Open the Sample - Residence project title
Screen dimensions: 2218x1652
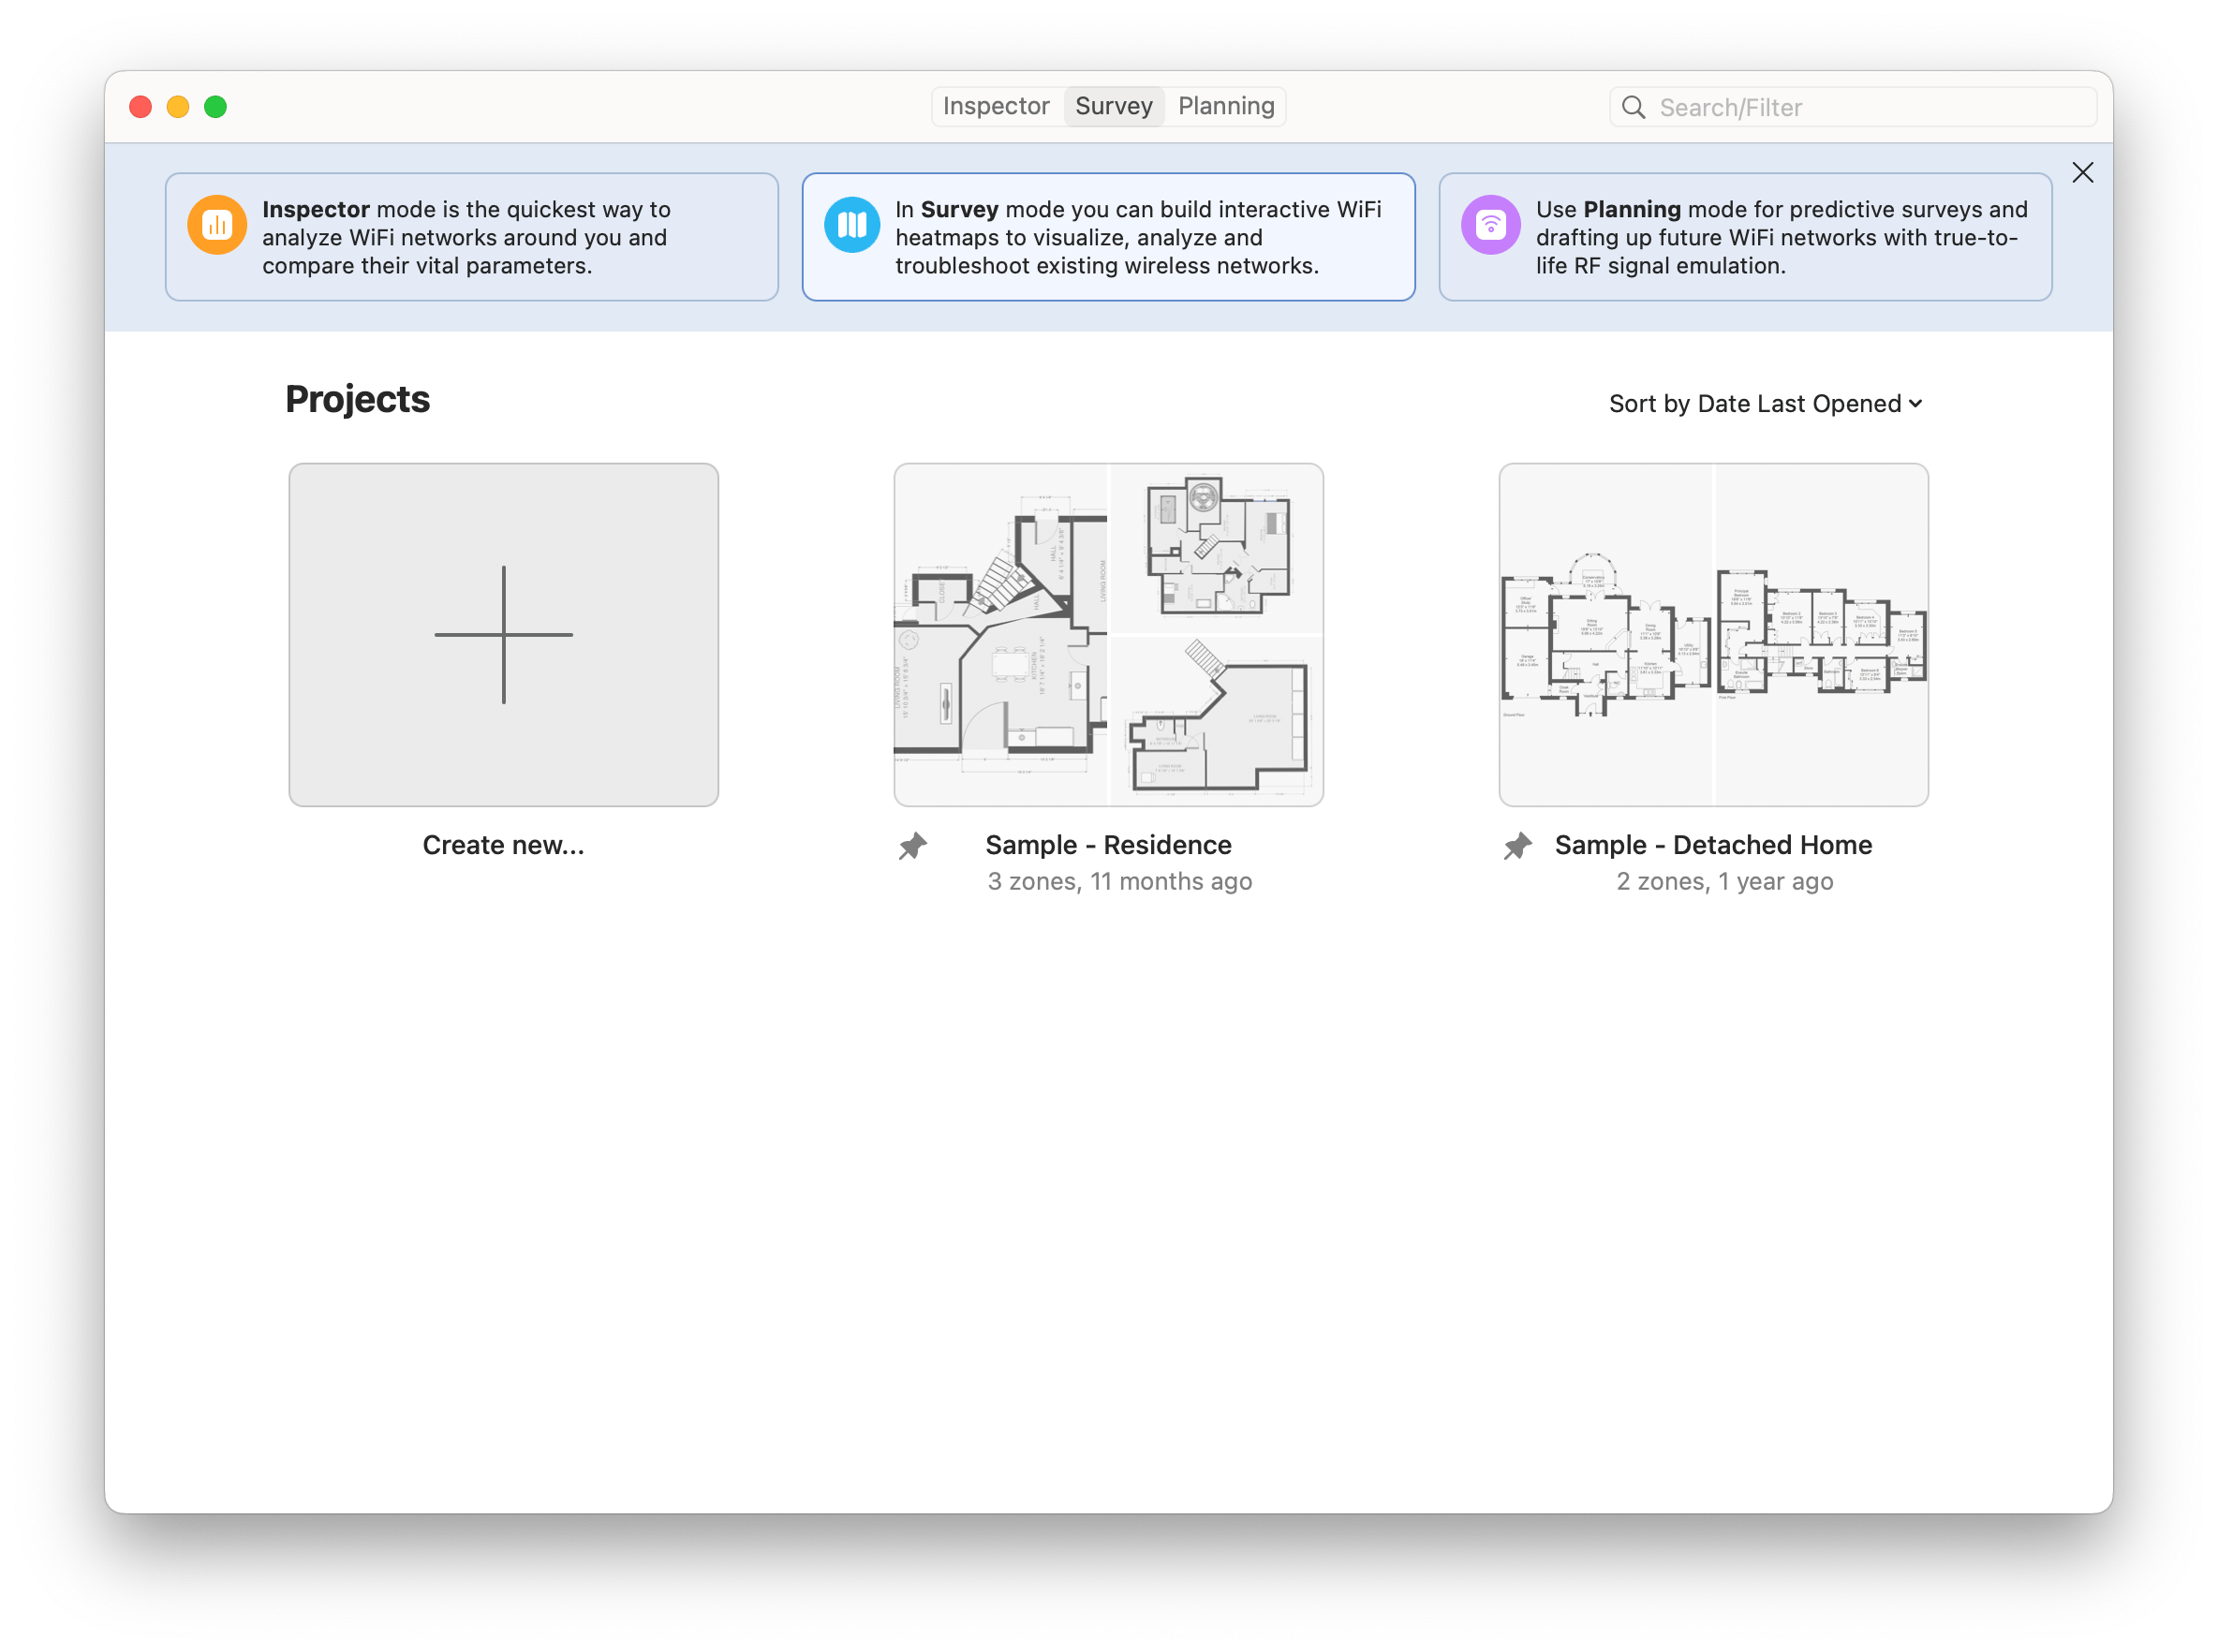[1108, 845]
